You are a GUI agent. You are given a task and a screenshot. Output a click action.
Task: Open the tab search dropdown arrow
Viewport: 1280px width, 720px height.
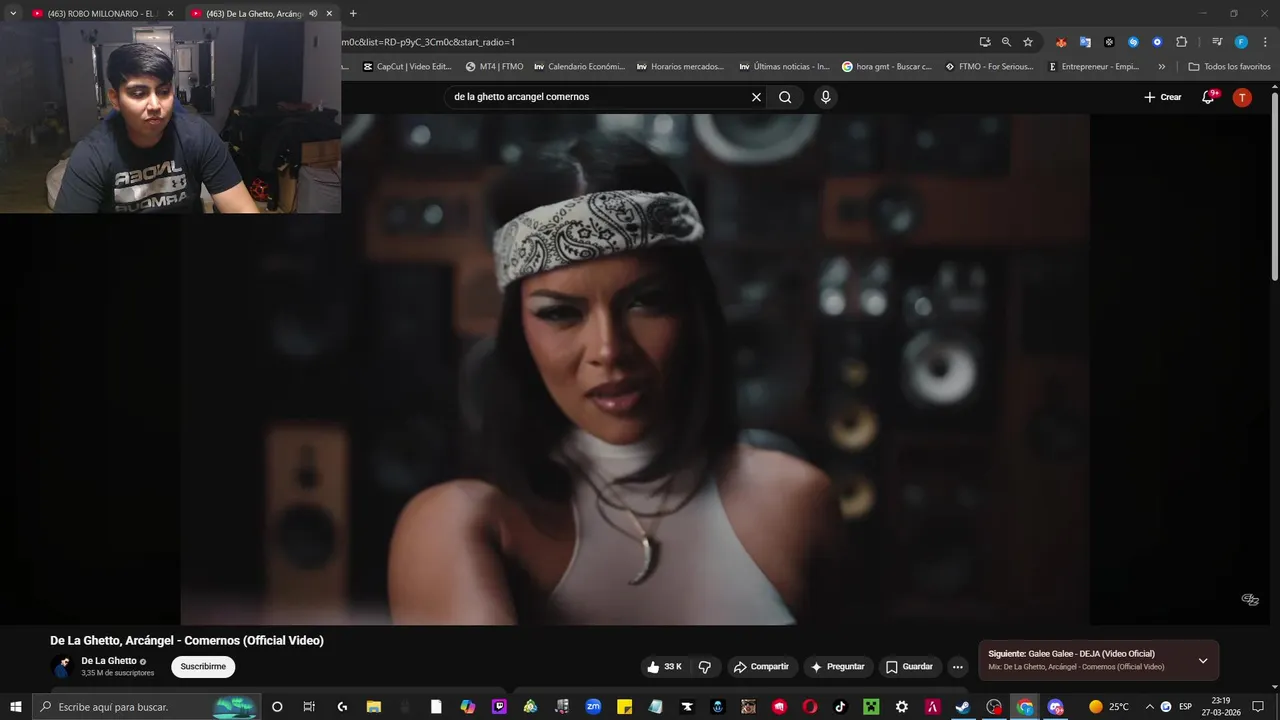click(12, 14)
